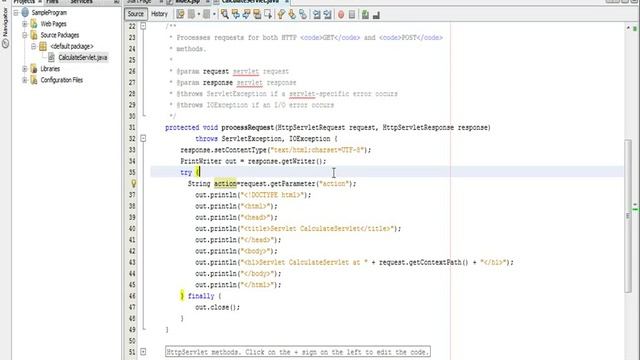Click the default package icon
Image resolution: width=640 pixels, height=360 pixels.
(43, 46)
